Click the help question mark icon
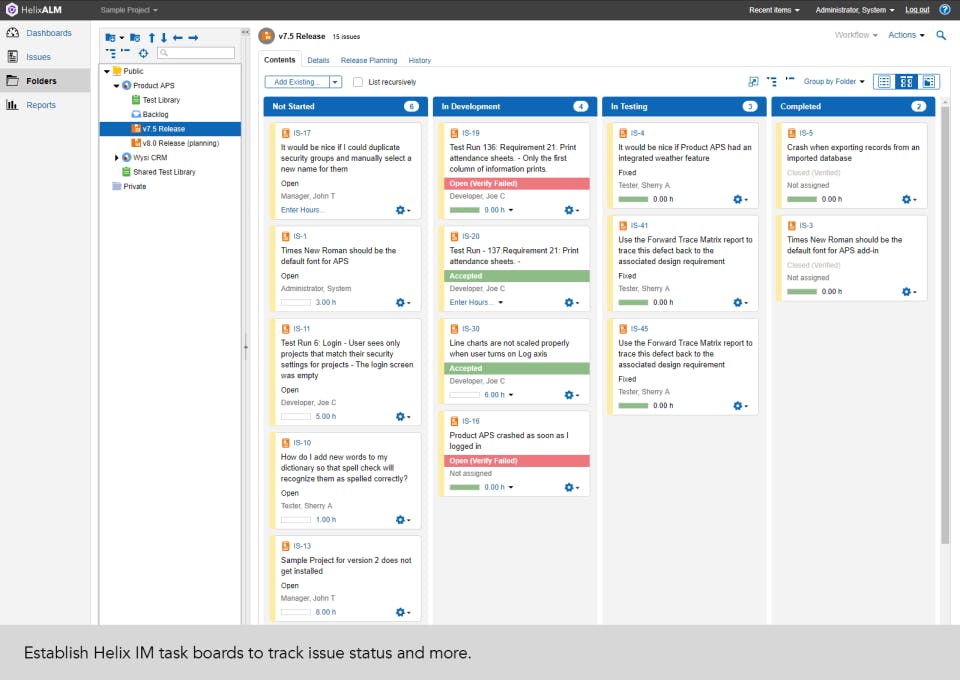This screenshot has height=680, width=960. pyautogui.click(x=945, y=10)
